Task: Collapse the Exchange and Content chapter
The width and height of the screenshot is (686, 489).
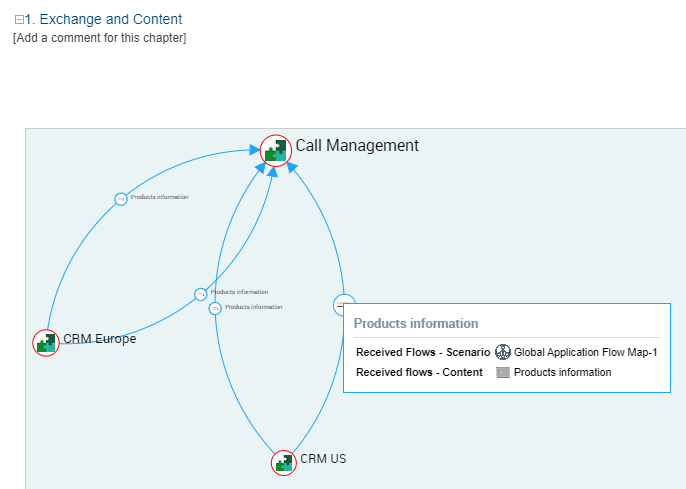Action: (x=19, y=20)
